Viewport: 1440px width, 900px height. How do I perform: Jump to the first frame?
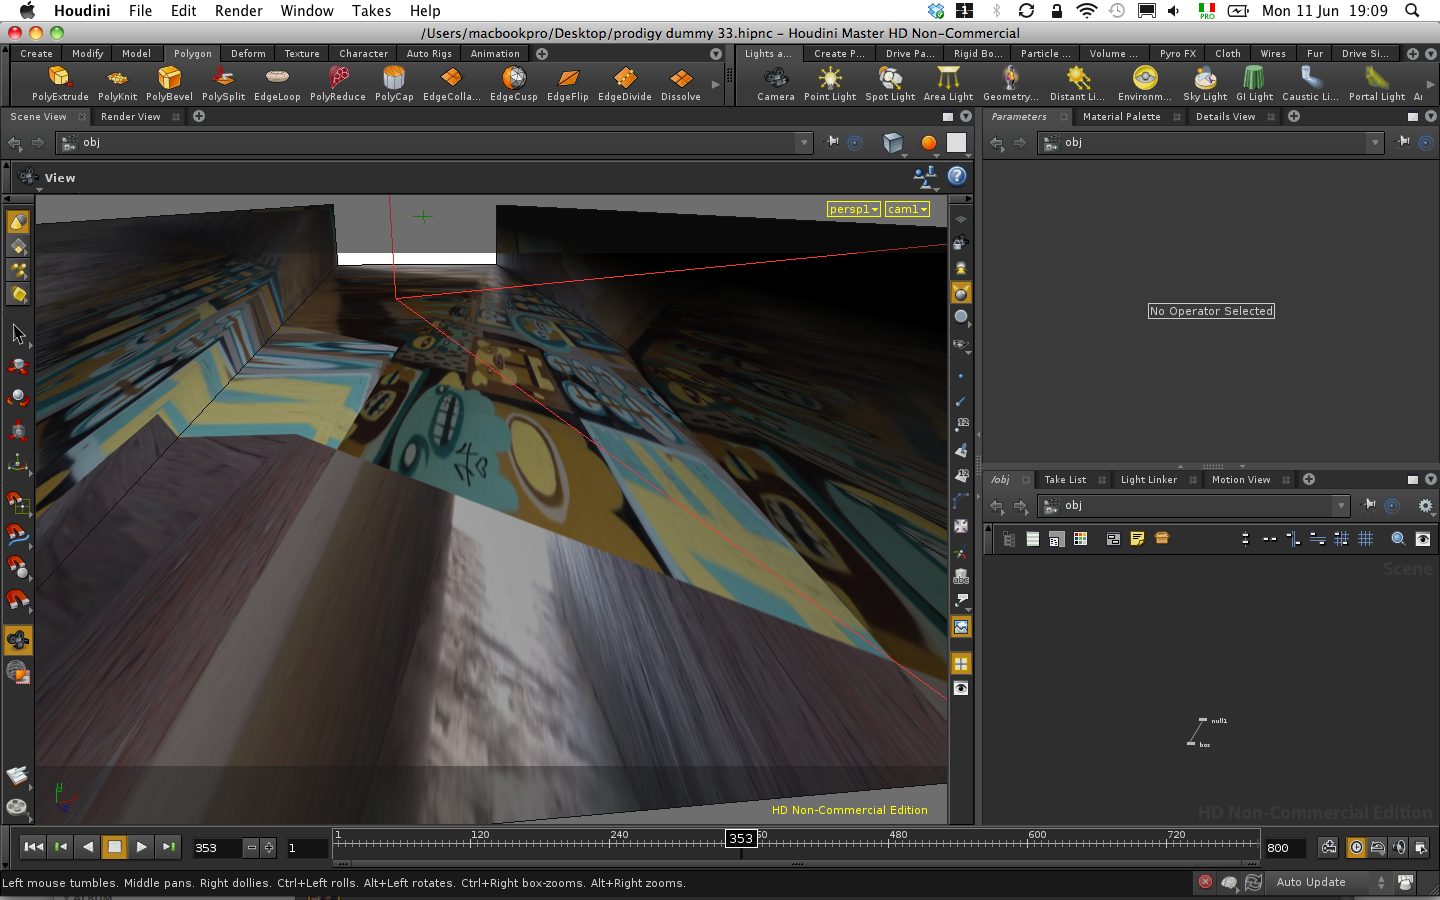click(33, 847)
